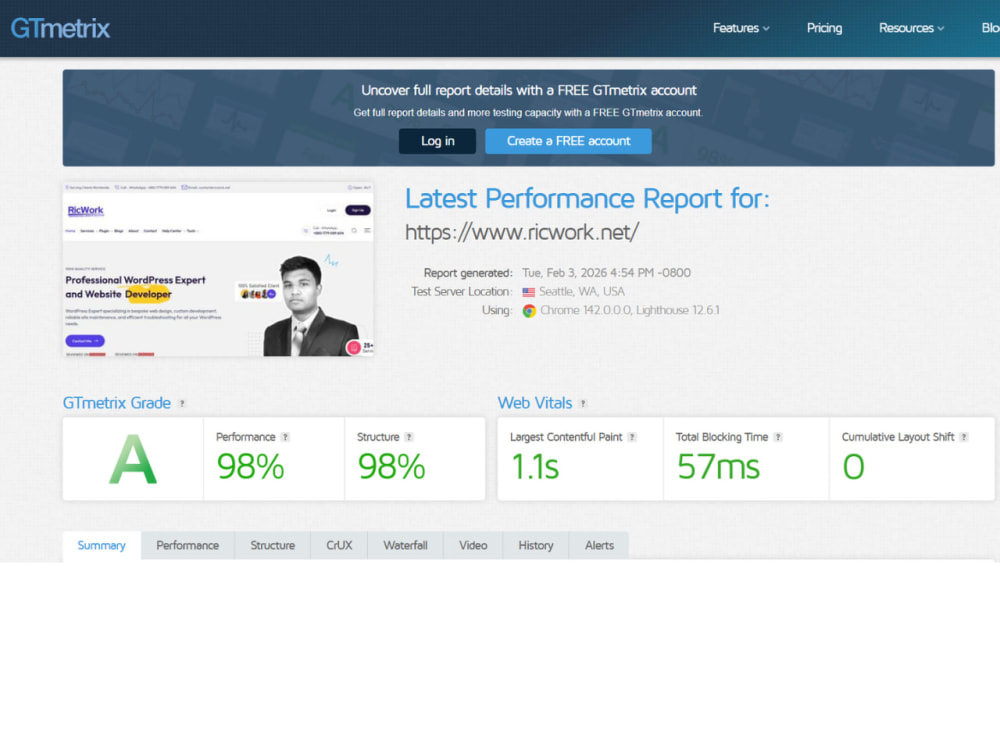Click the grade A letter

tap(133, 459)
